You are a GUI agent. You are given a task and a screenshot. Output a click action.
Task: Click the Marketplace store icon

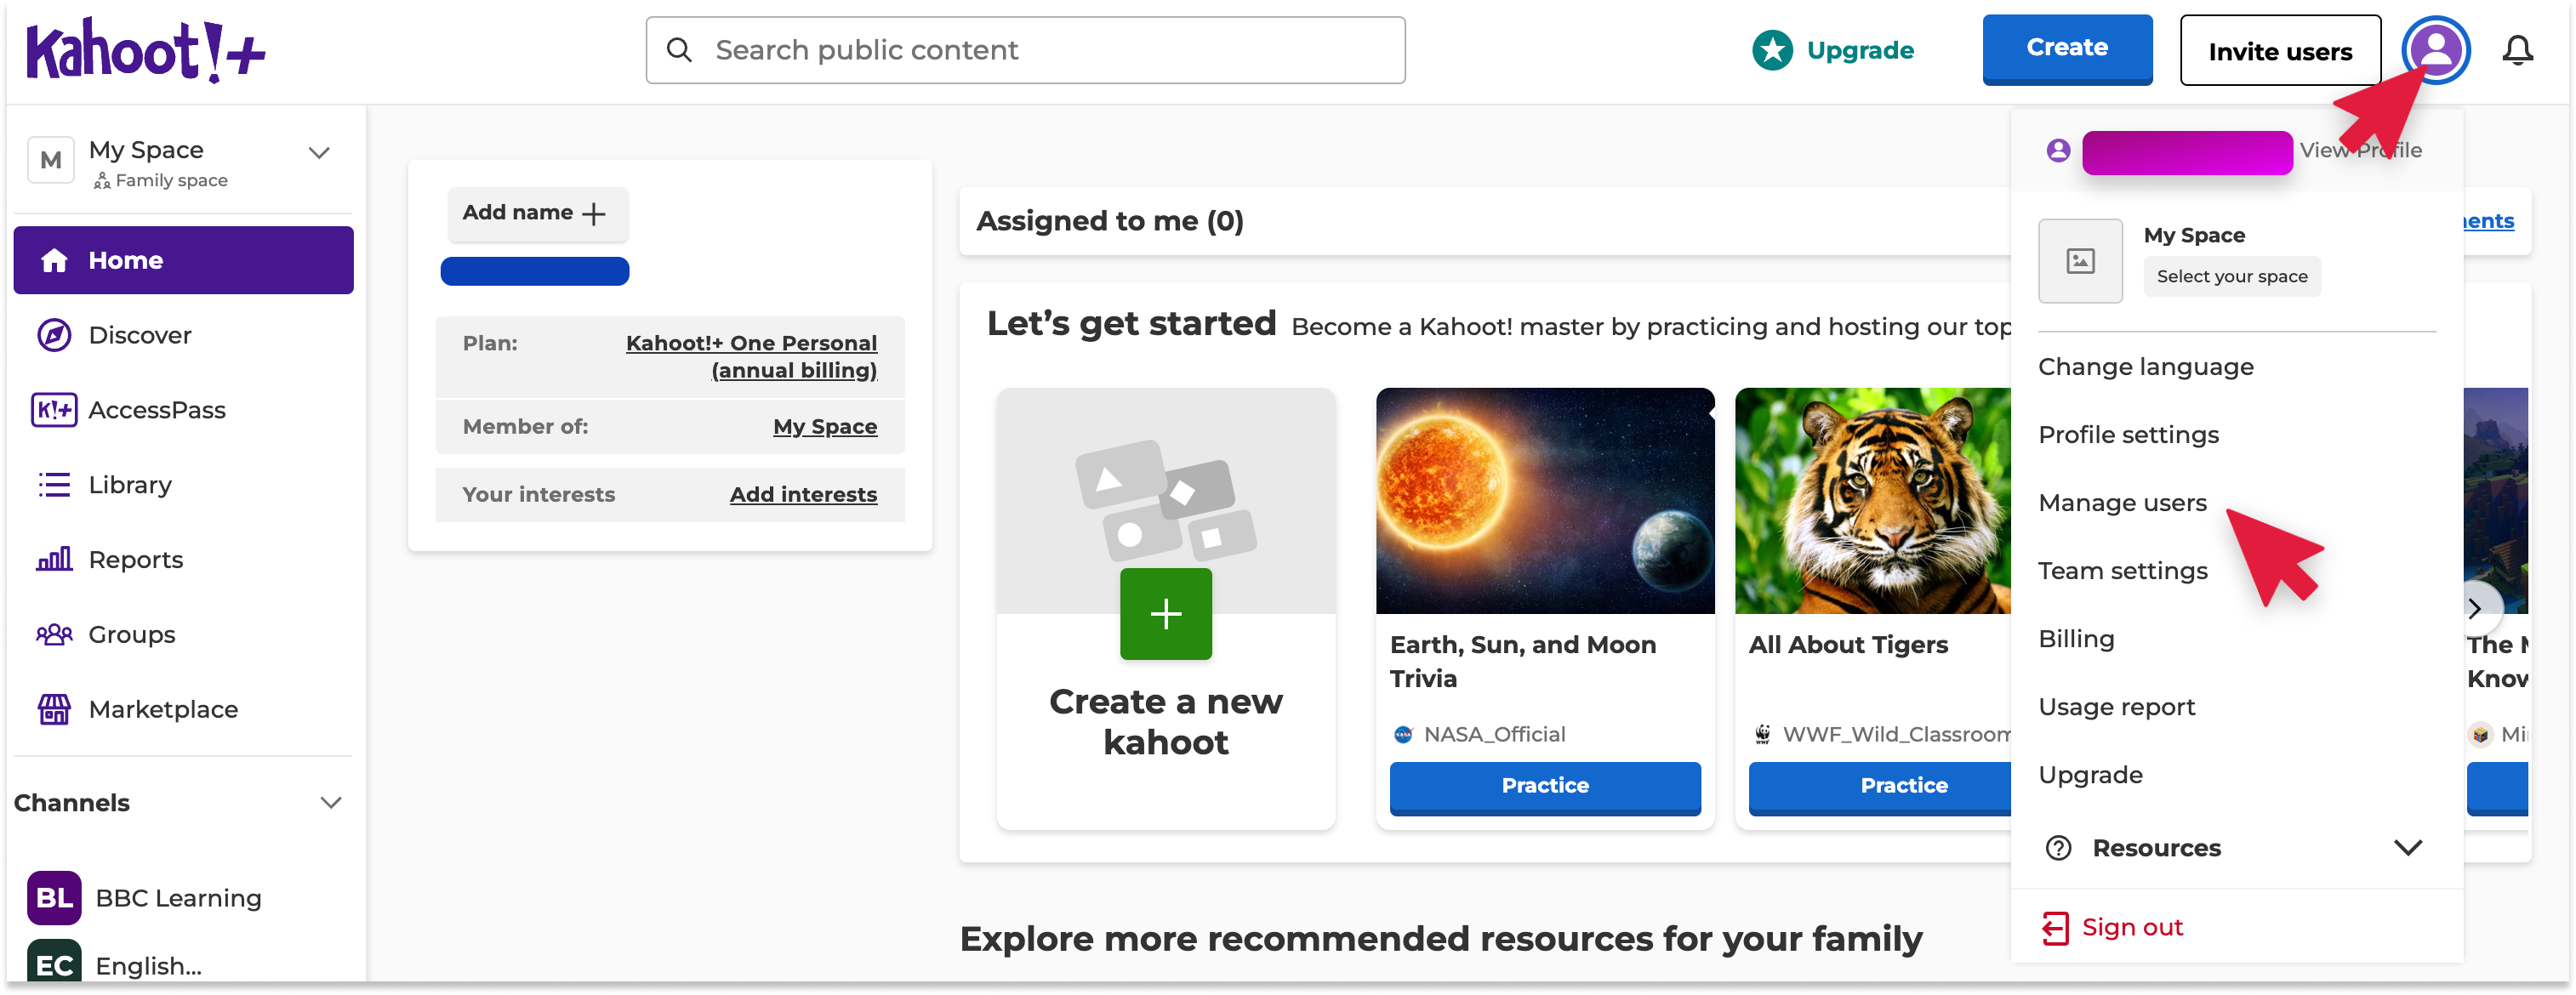tap(54, 710)
